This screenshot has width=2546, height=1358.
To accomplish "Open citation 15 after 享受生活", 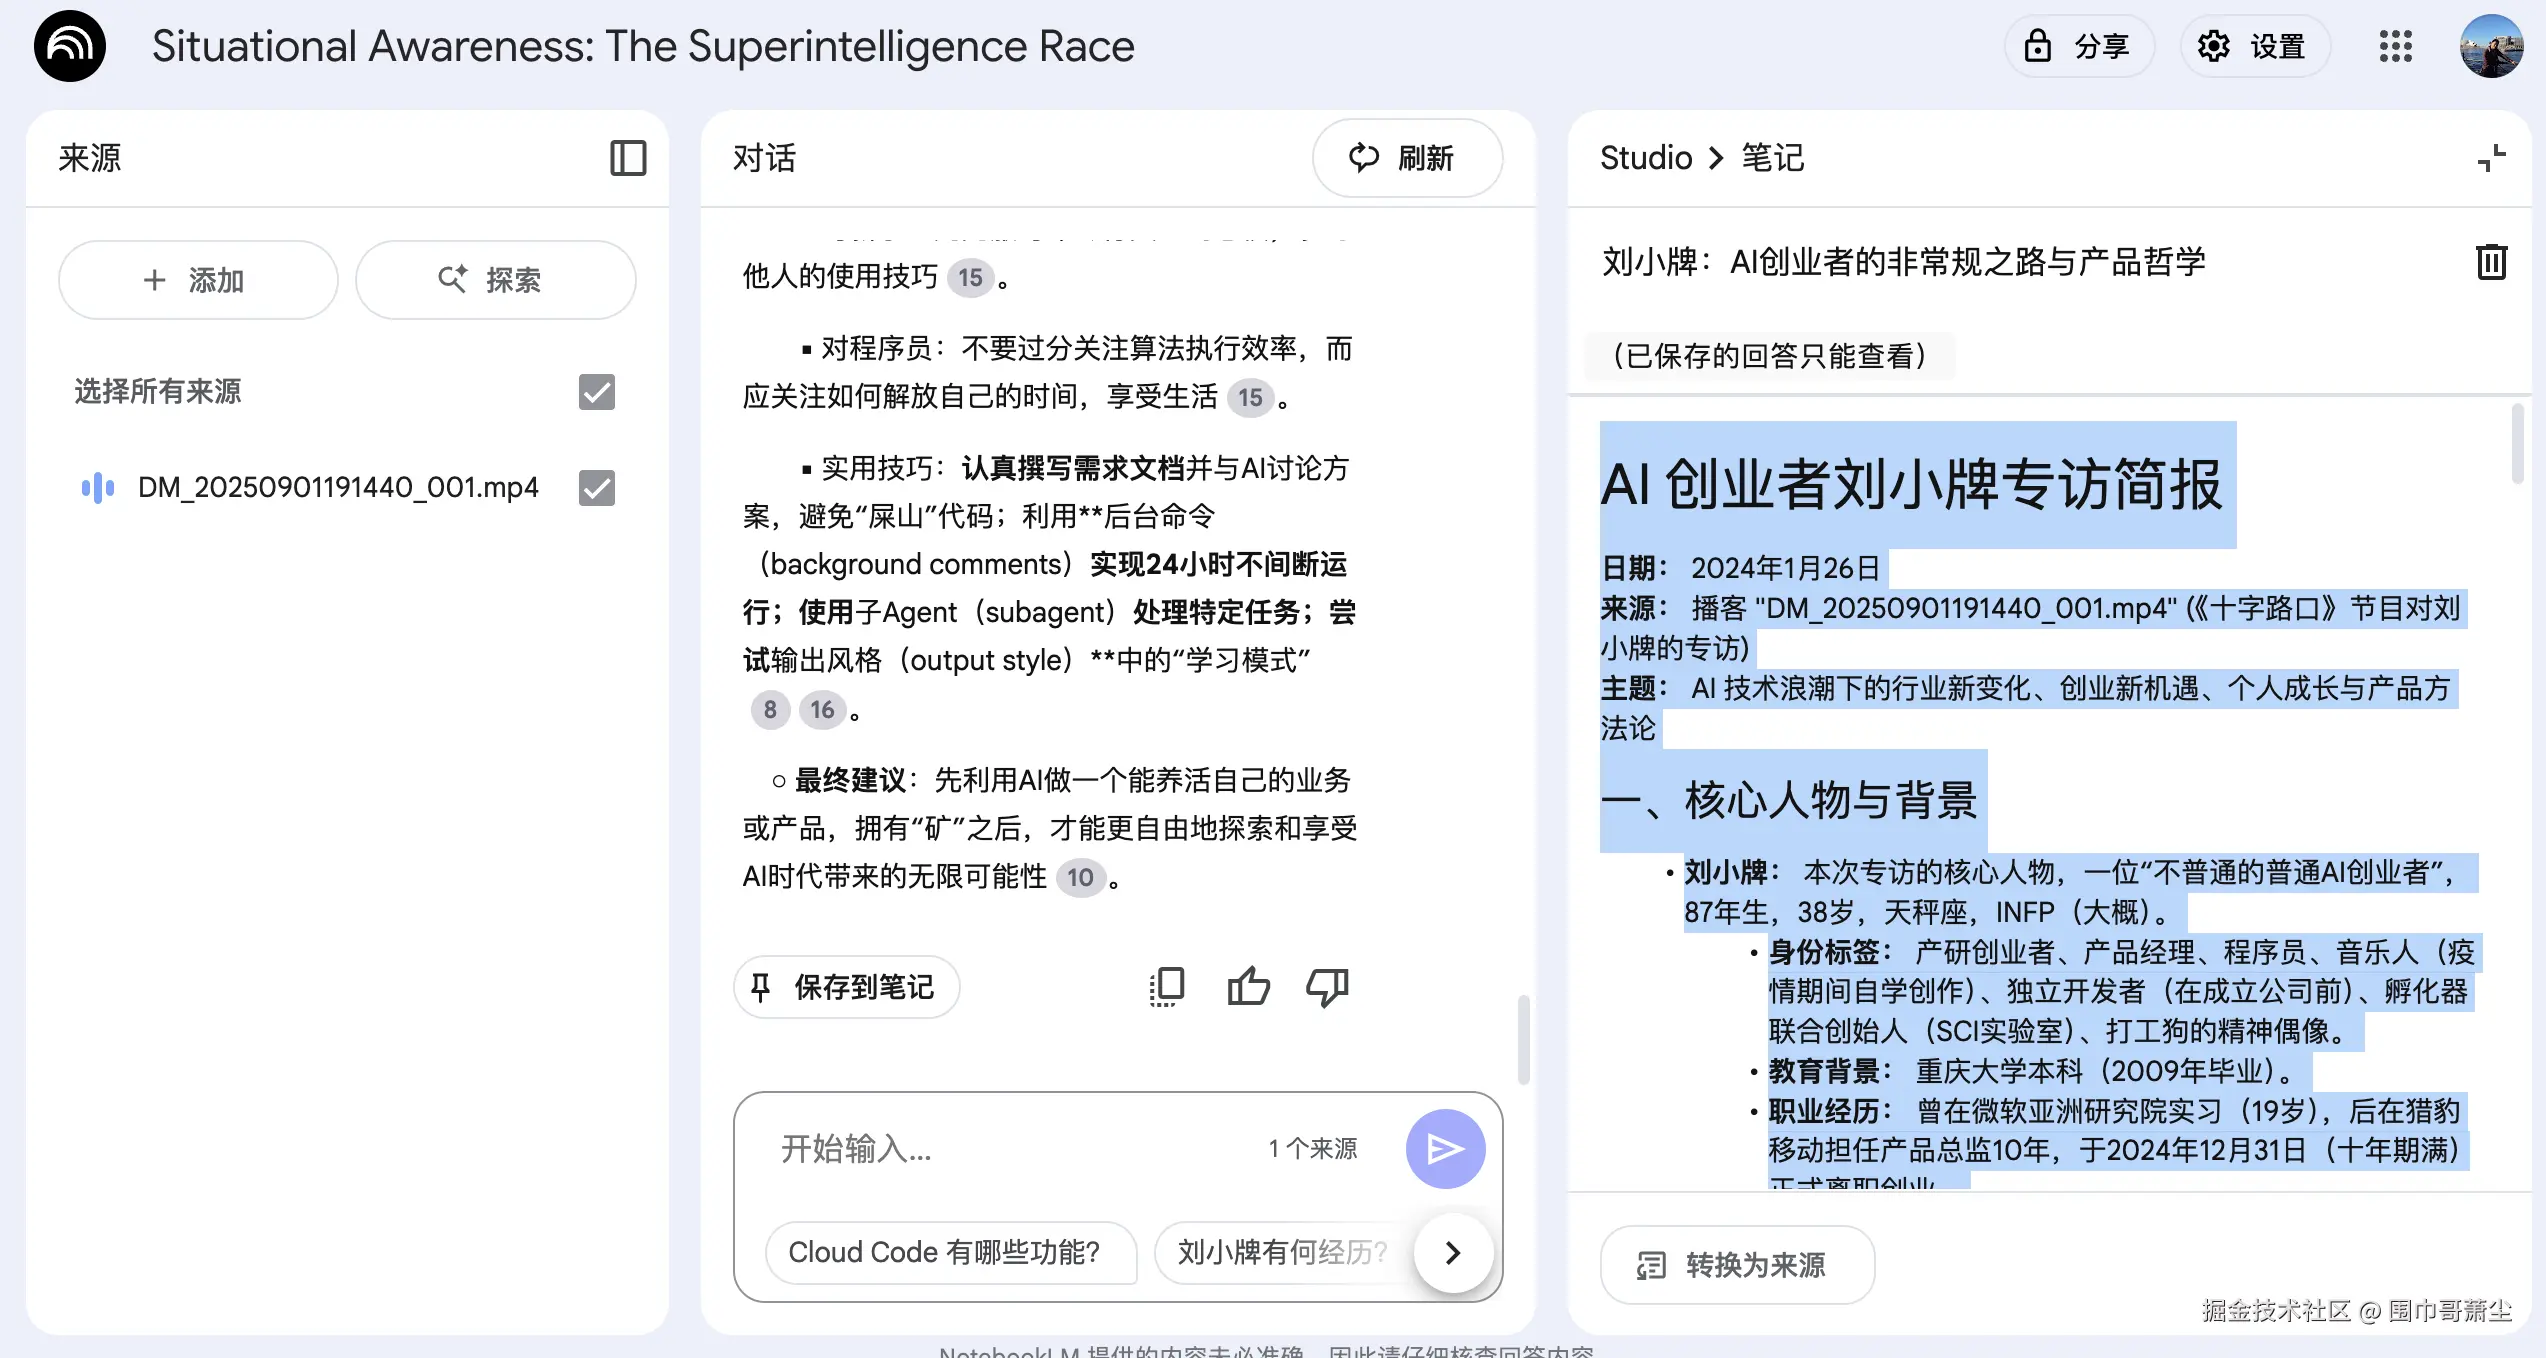I will pyautogui.click(x=1250, y=398).
